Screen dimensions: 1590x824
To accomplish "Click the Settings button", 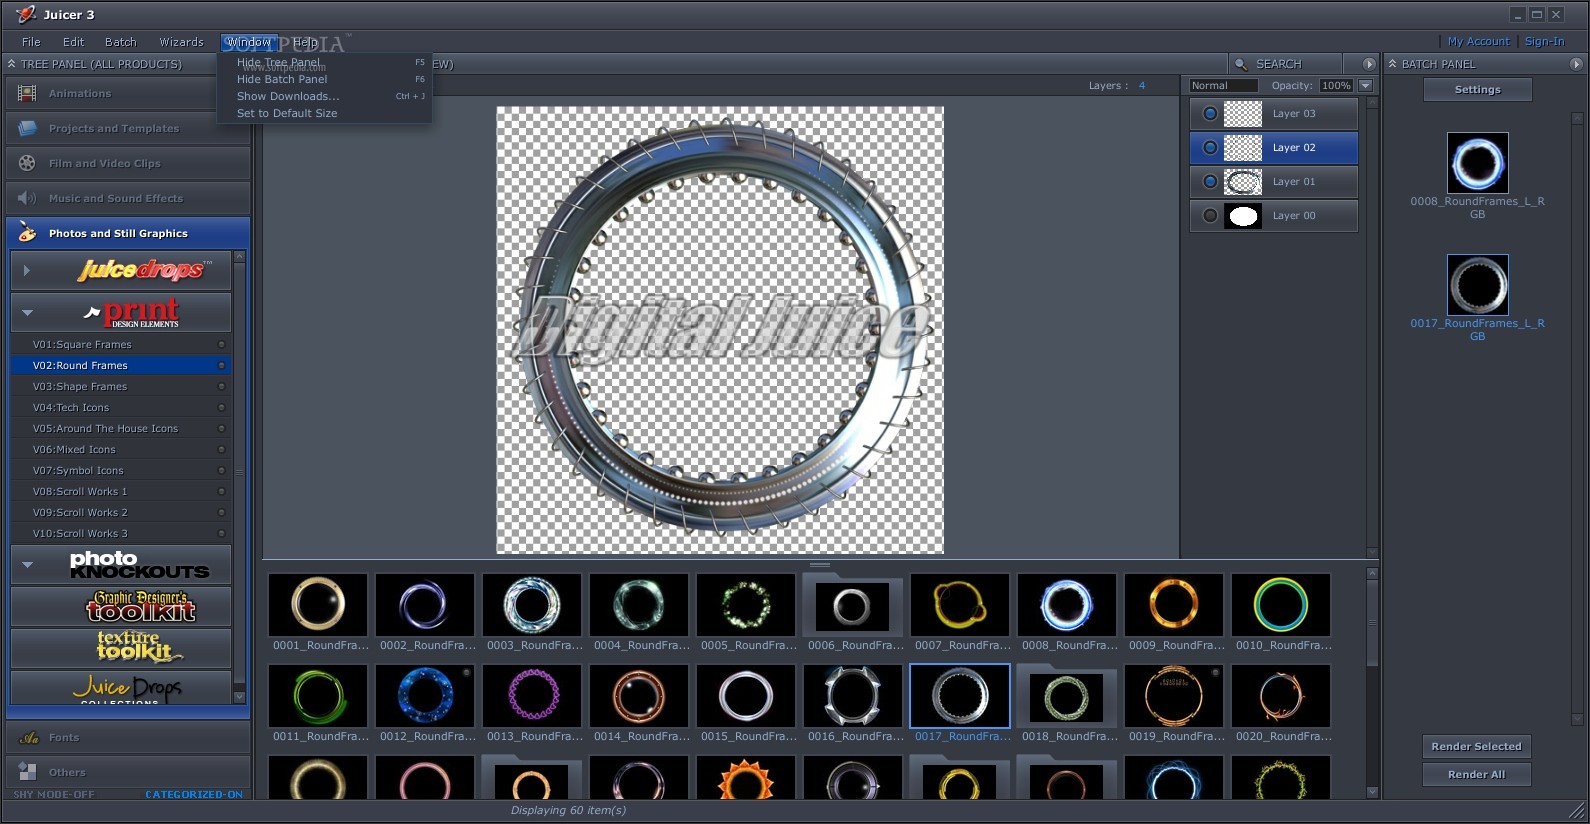I will (x=1477, y=90).
